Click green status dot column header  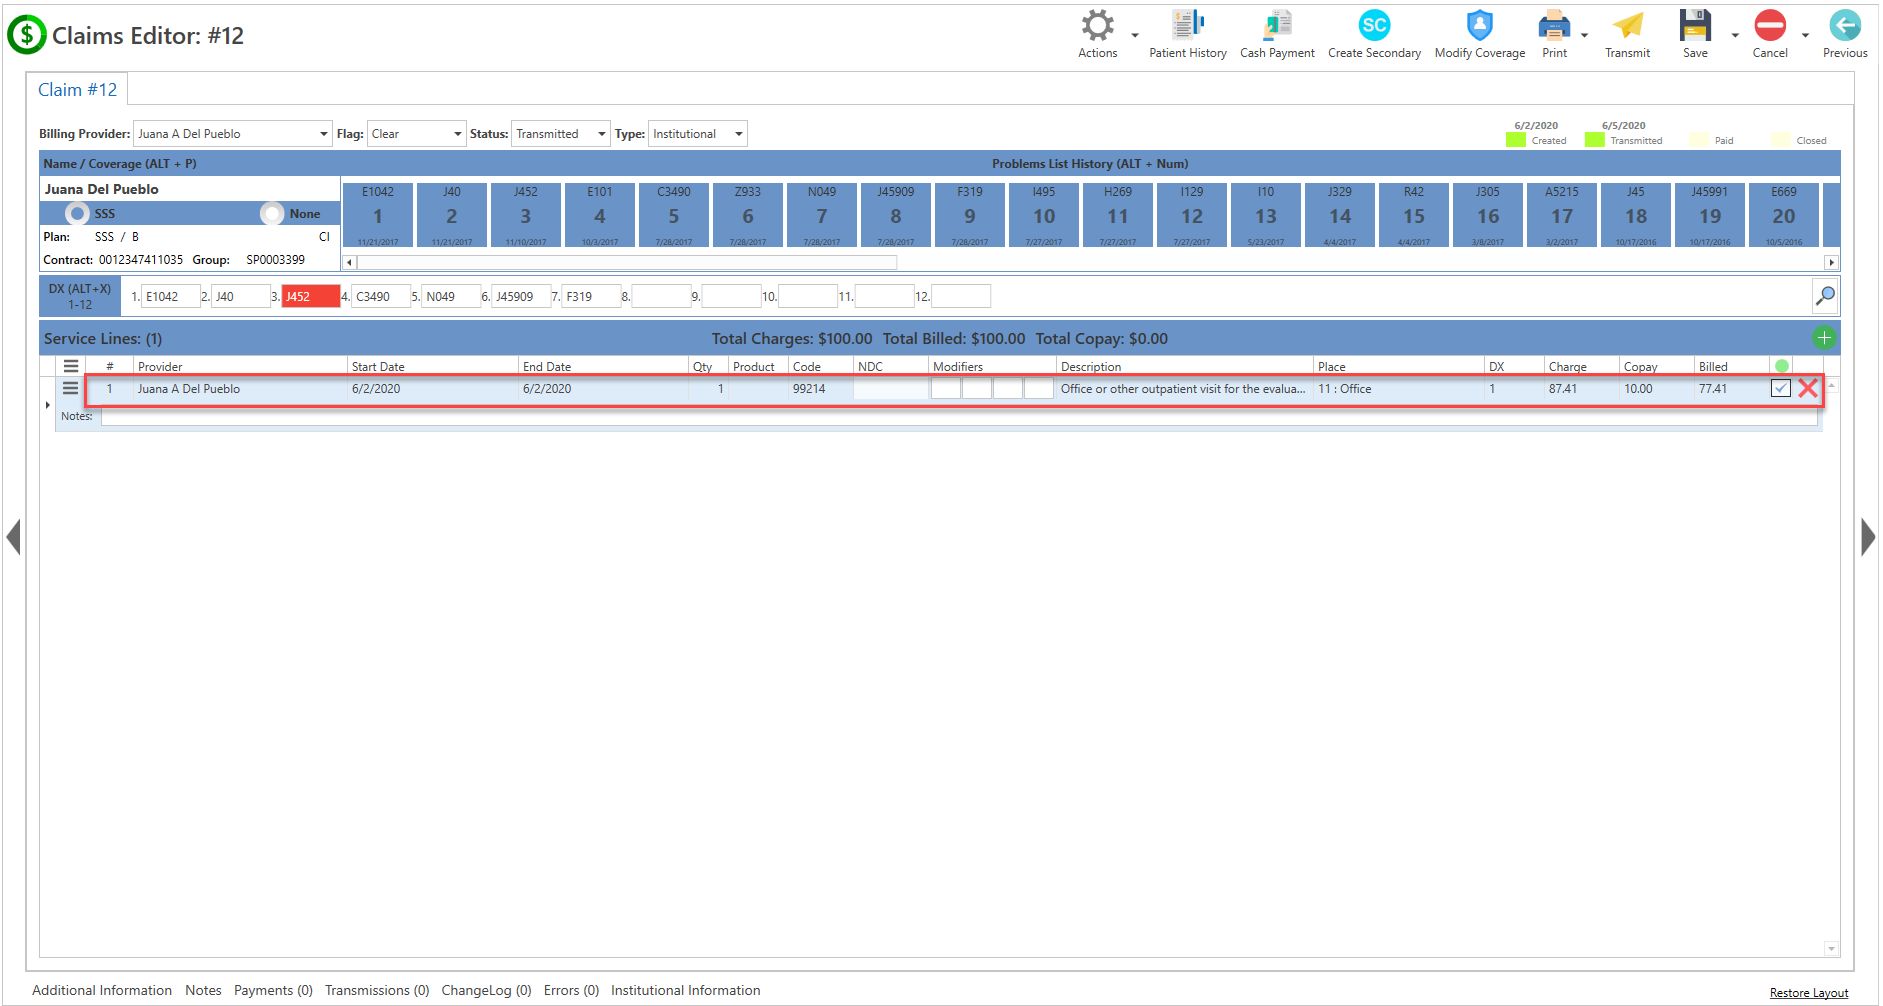[x=1782, y=366]
